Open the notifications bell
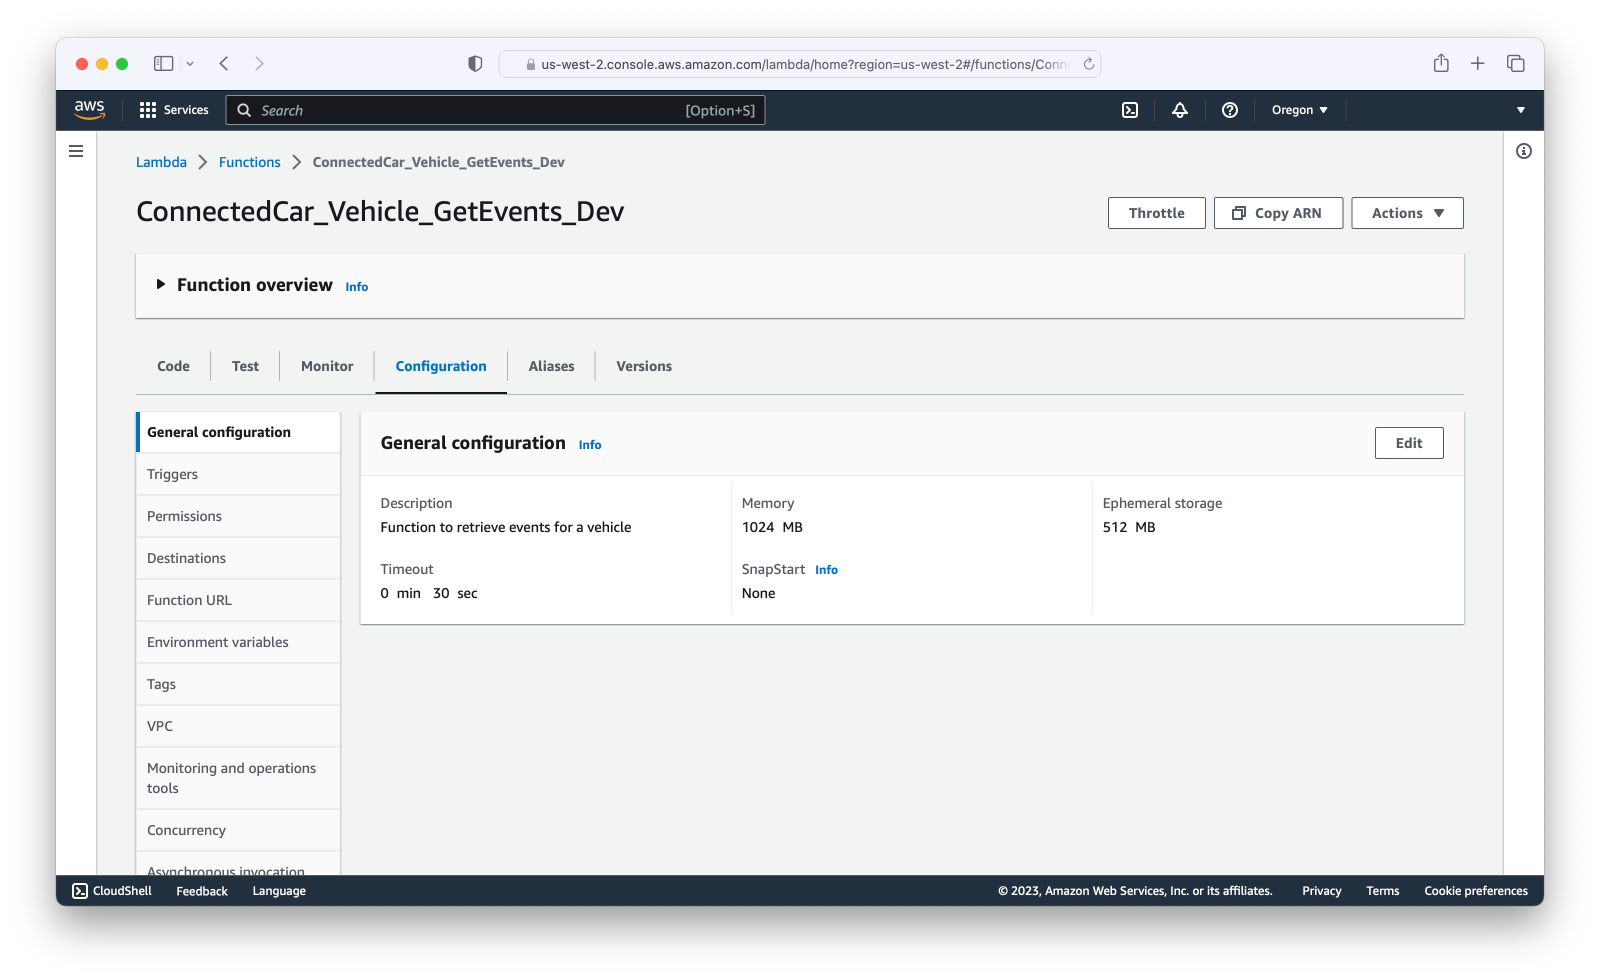 point(1180,110)
